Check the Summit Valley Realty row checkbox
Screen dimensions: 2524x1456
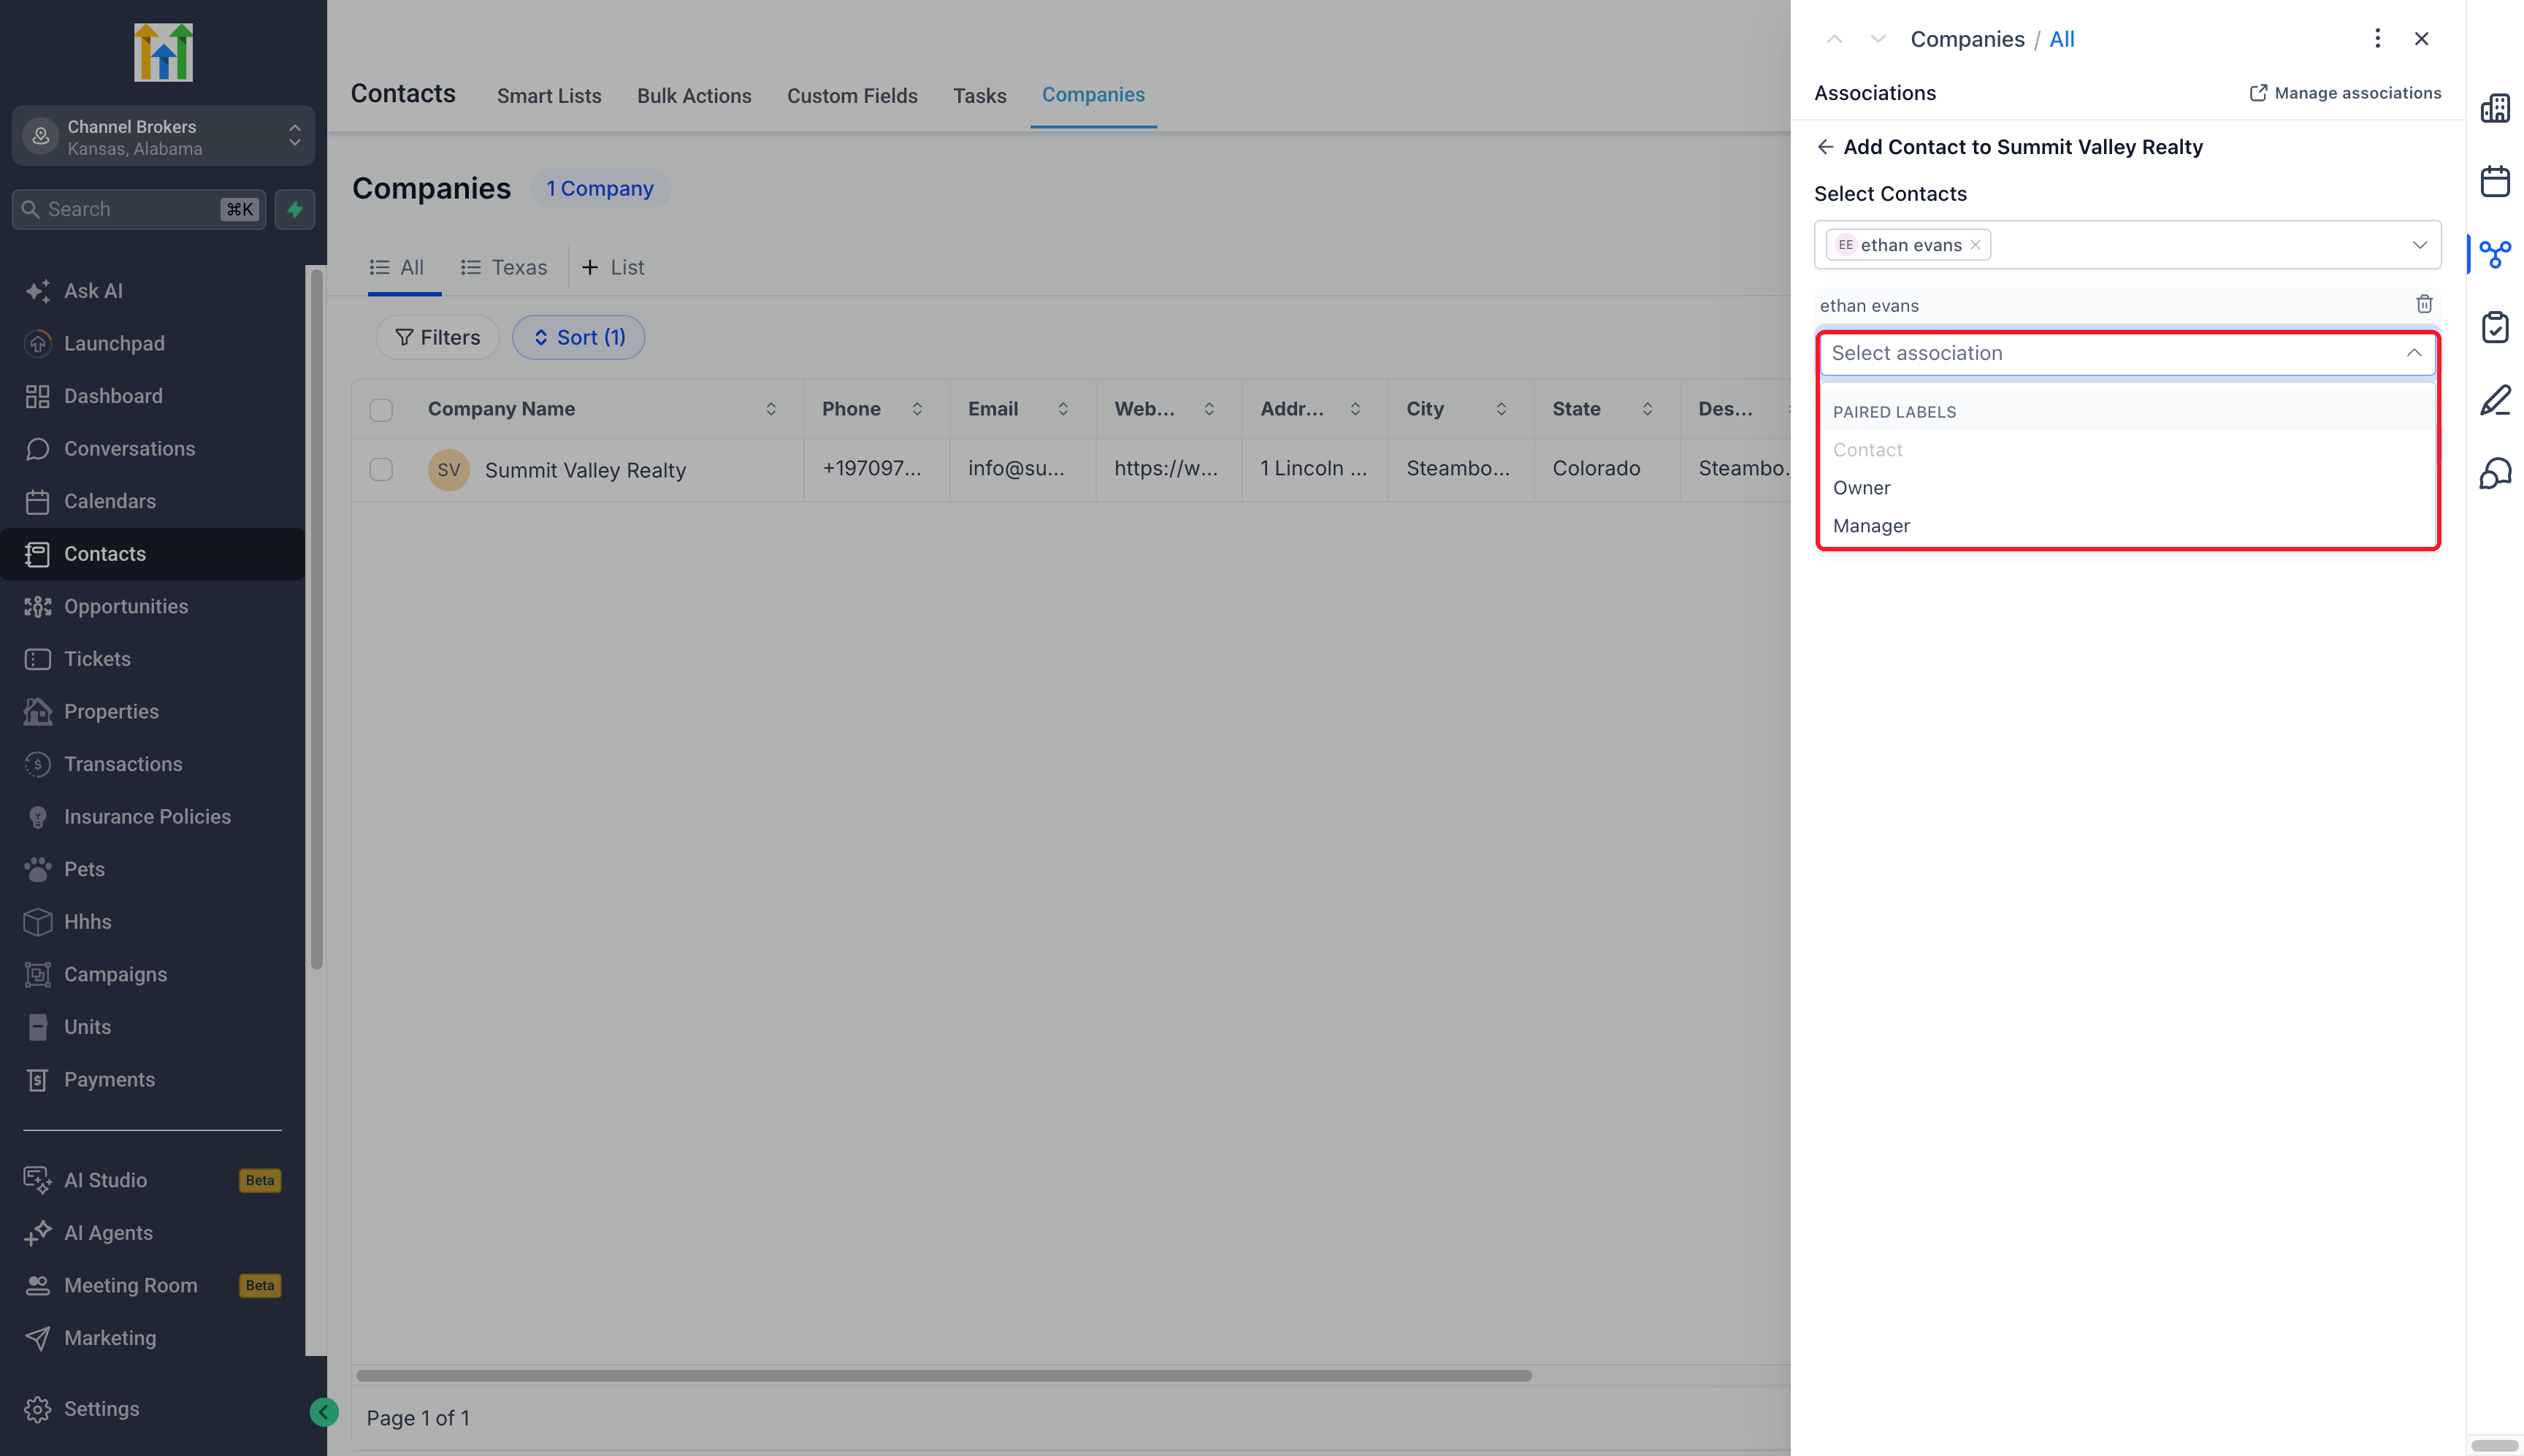pyautogui.click(x=381, y=469)
